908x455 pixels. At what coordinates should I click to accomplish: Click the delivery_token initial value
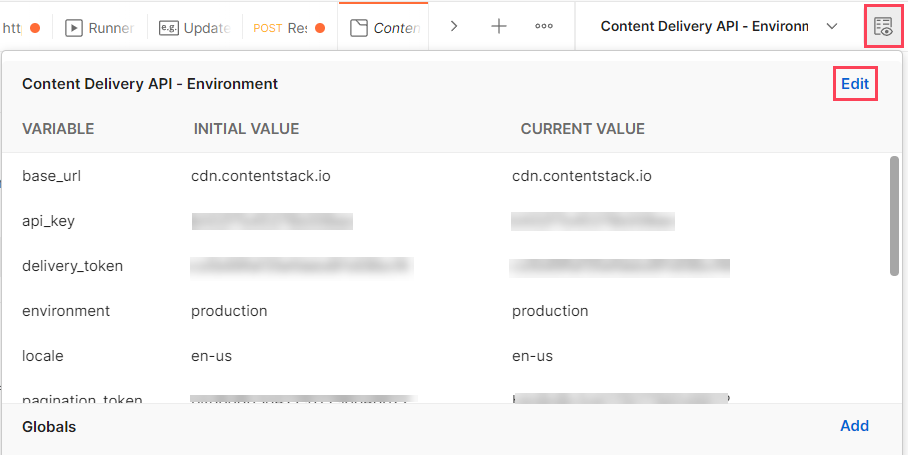[302, 266]
